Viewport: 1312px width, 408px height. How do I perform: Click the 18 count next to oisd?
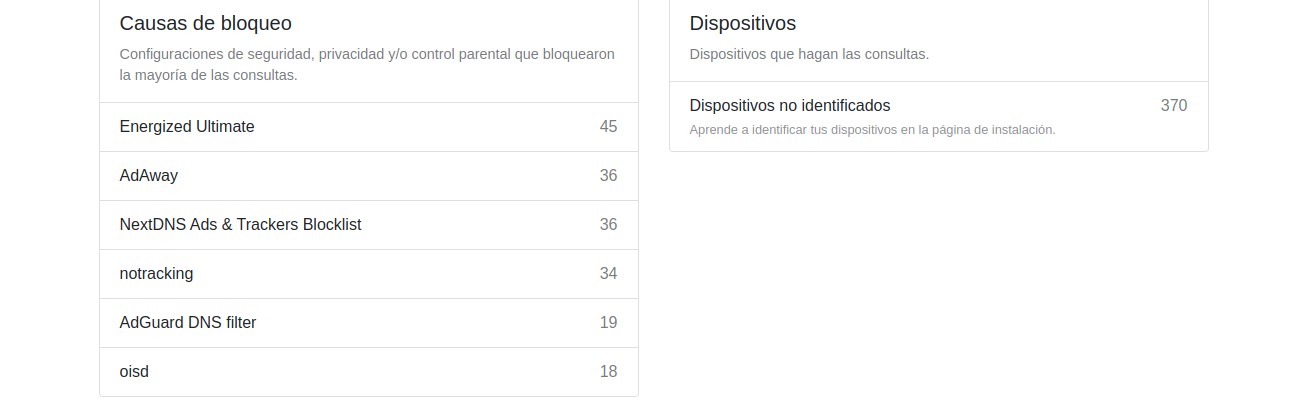pos(608,372)
